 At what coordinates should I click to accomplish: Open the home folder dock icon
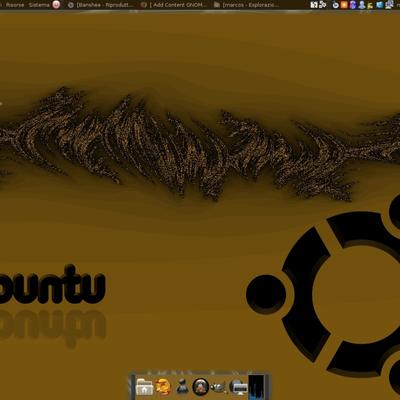coord(145,387)
